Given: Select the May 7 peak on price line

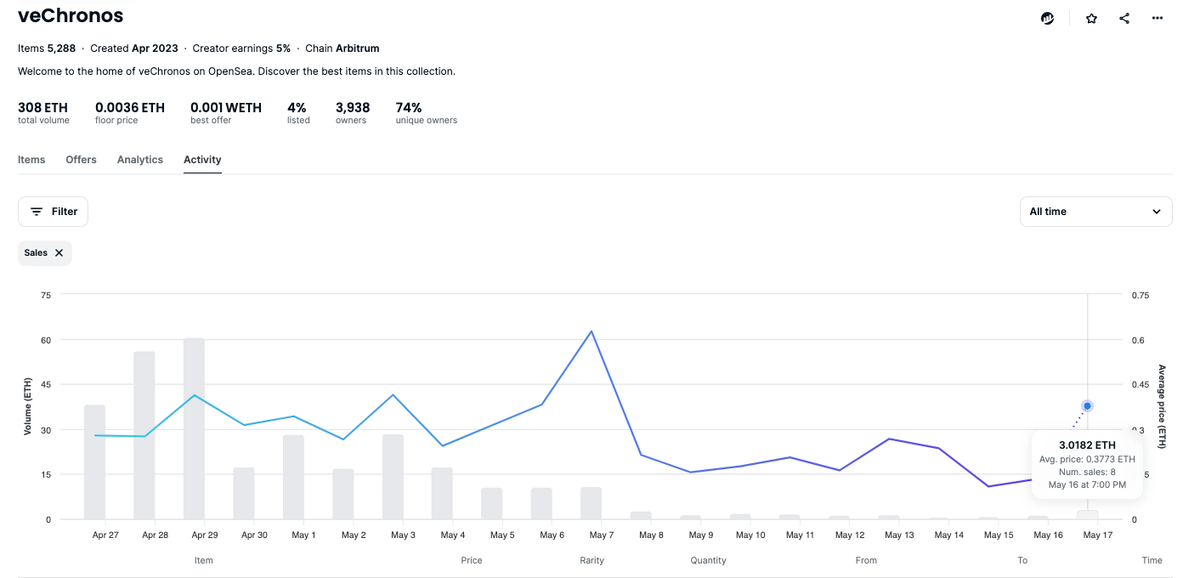Looking at the screenshot, I should click(x=592, y=331).
